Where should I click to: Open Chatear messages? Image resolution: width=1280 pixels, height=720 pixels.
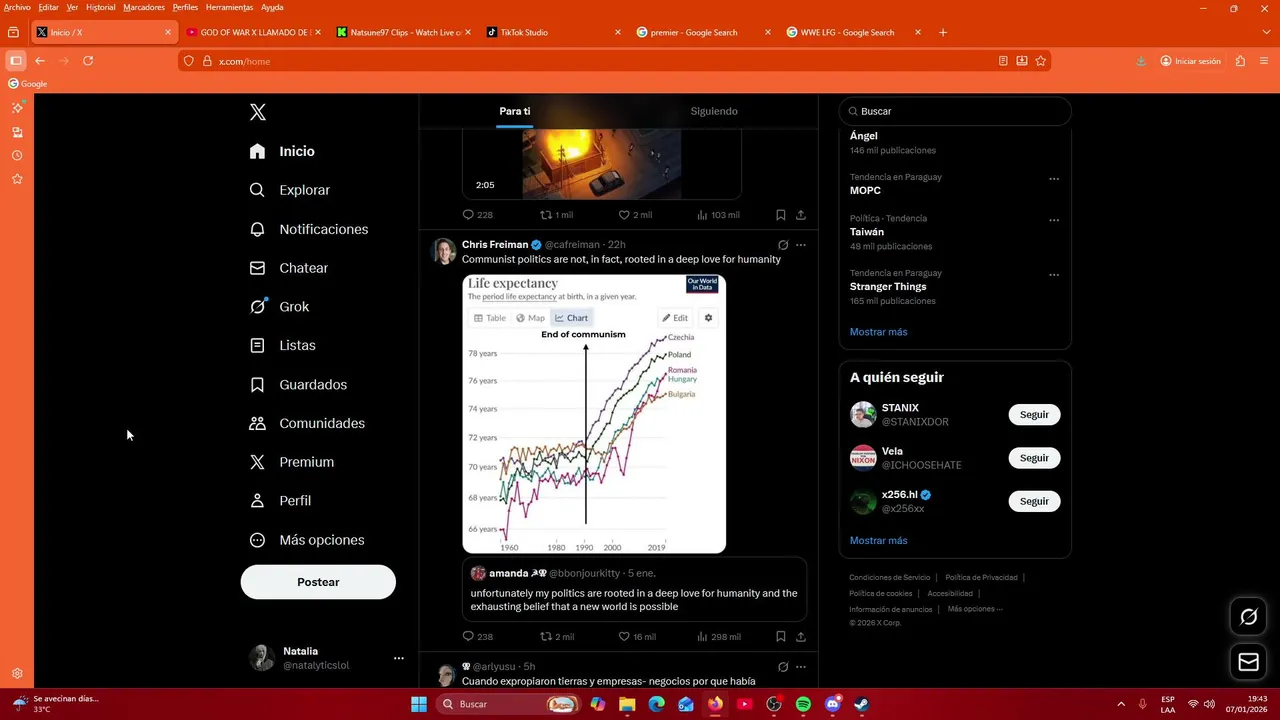pos(289,268)
